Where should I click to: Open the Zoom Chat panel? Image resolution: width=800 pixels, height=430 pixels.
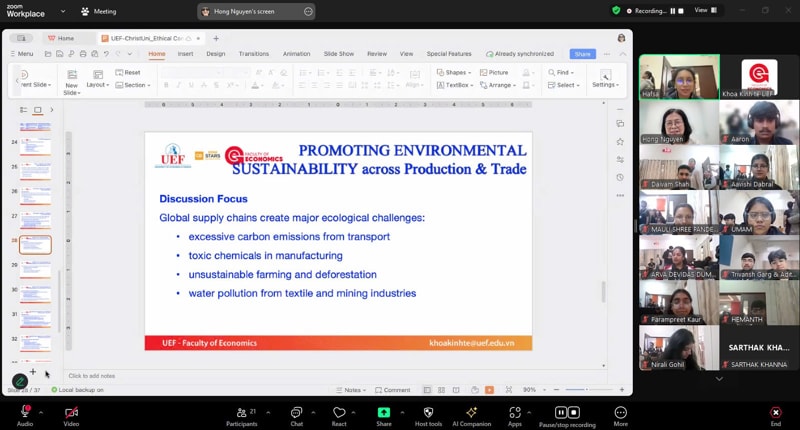pyautogui.click(x=296, y=412)
